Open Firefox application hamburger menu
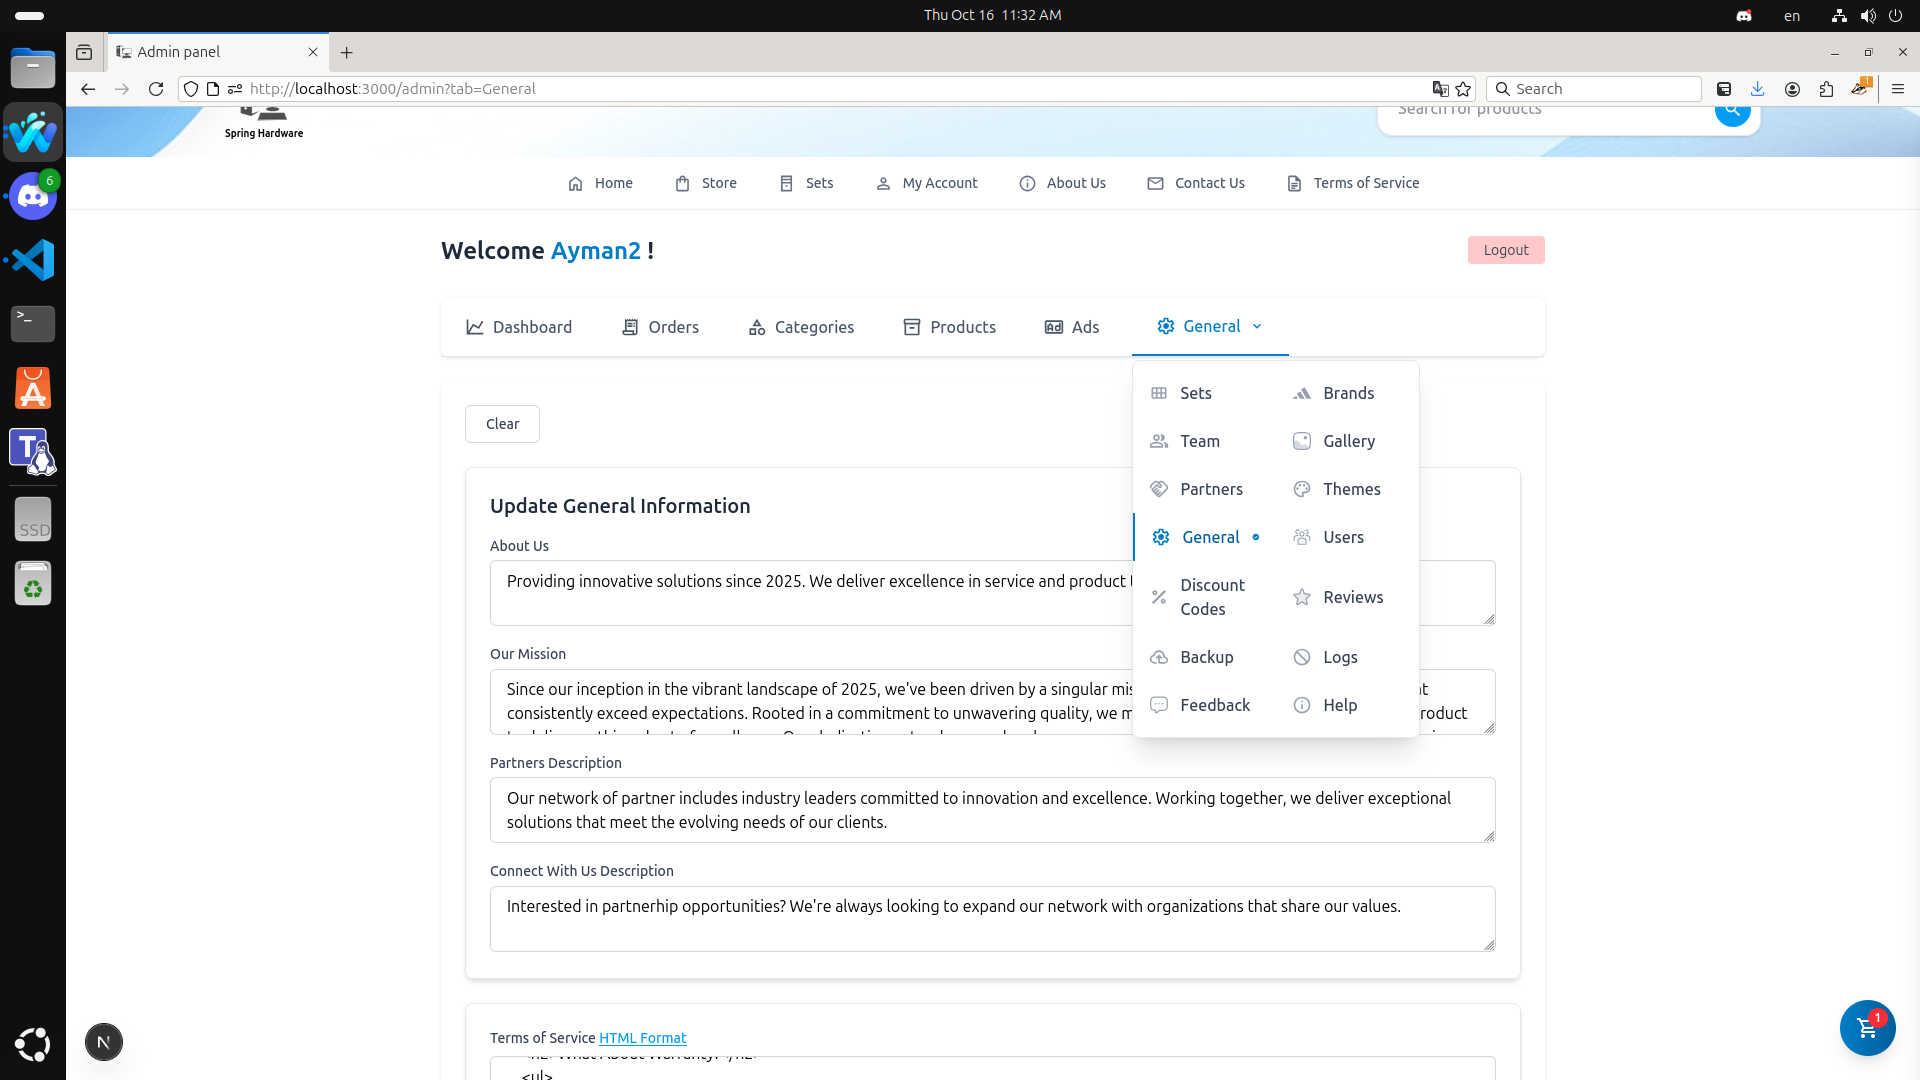 1898,89
